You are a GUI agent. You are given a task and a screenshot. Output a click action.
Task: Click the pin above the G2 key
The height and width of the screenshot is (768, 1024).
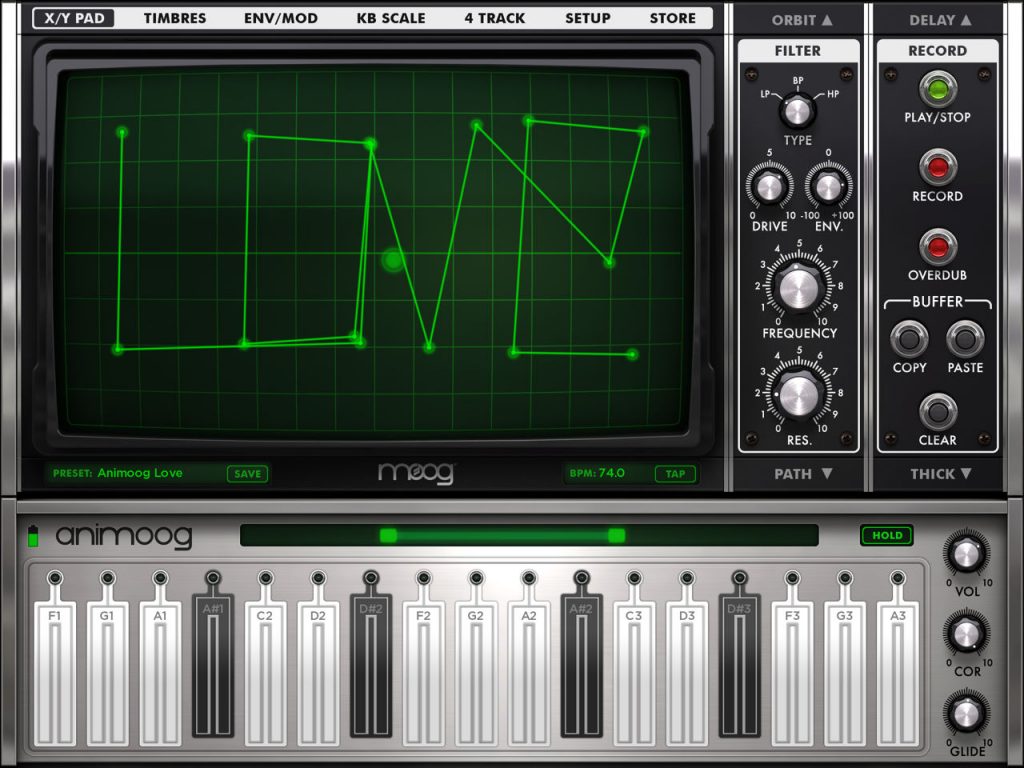point(476,578)
